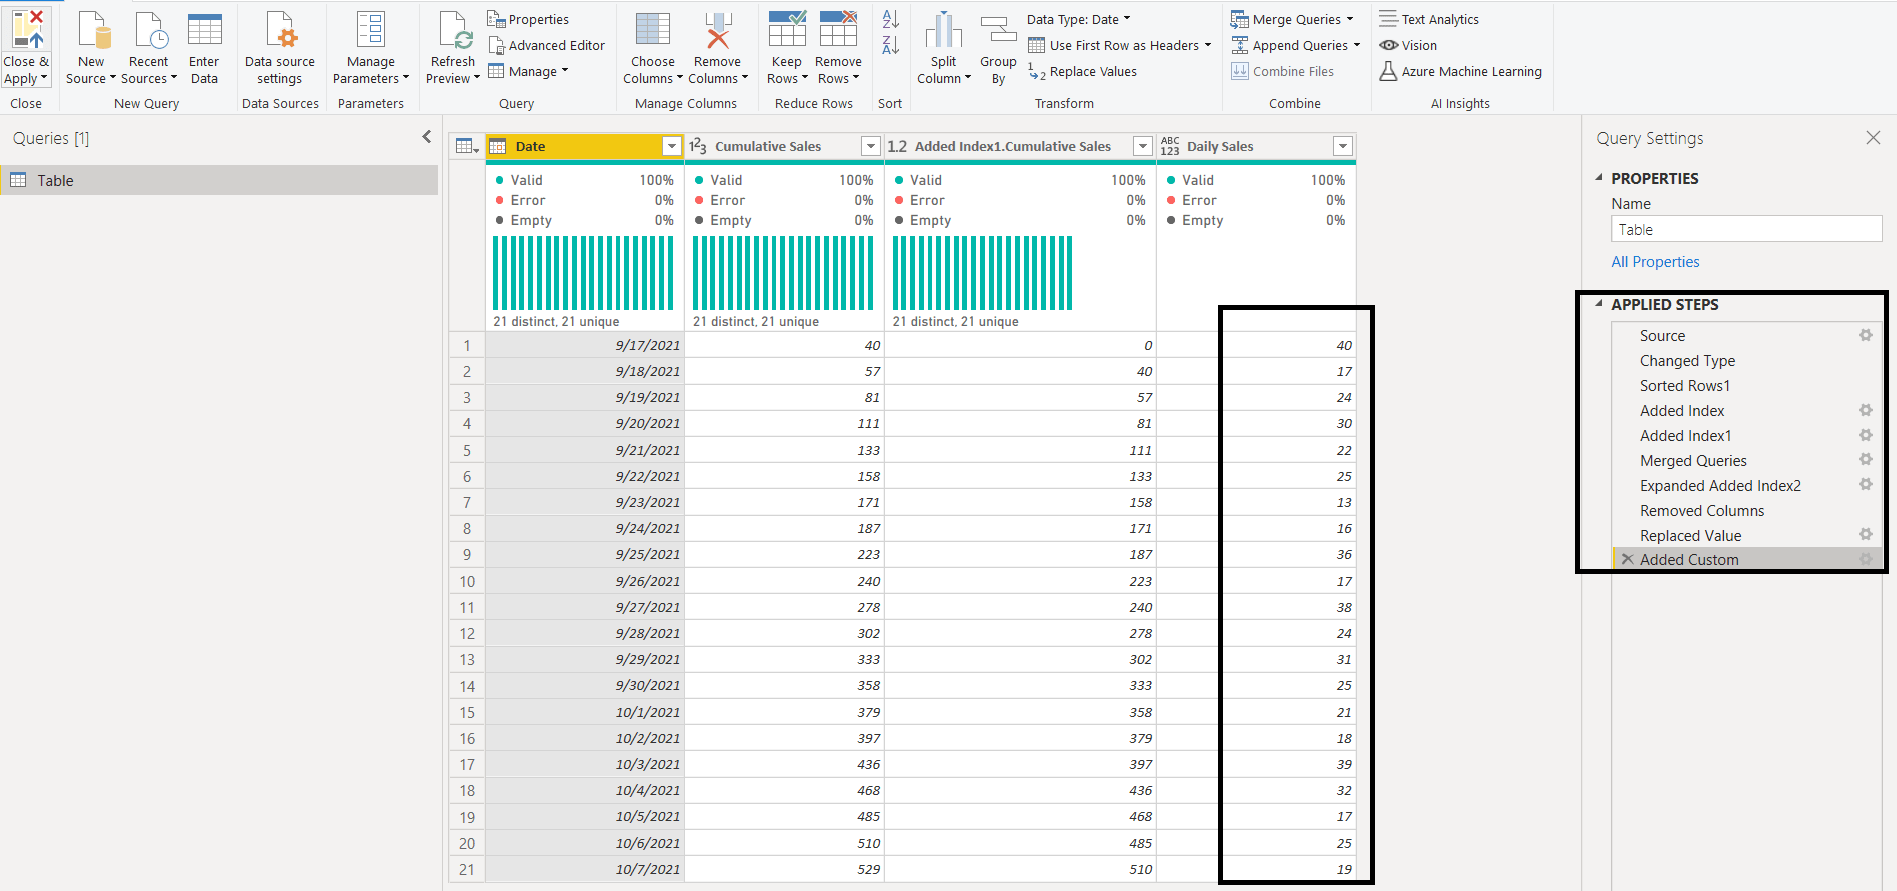Image resolution: width=1897 pixels, height=891 pixels.
Task: Click Replace Values in Transform group
Action: (1083, 71)
